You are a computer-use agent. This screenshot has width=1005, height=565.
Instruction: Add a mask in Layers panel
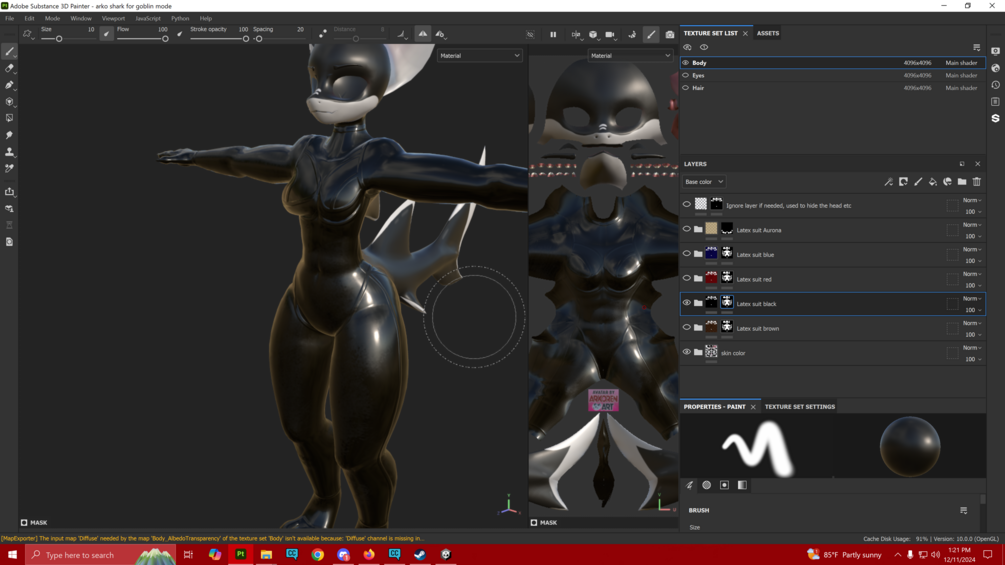point(903,182)
